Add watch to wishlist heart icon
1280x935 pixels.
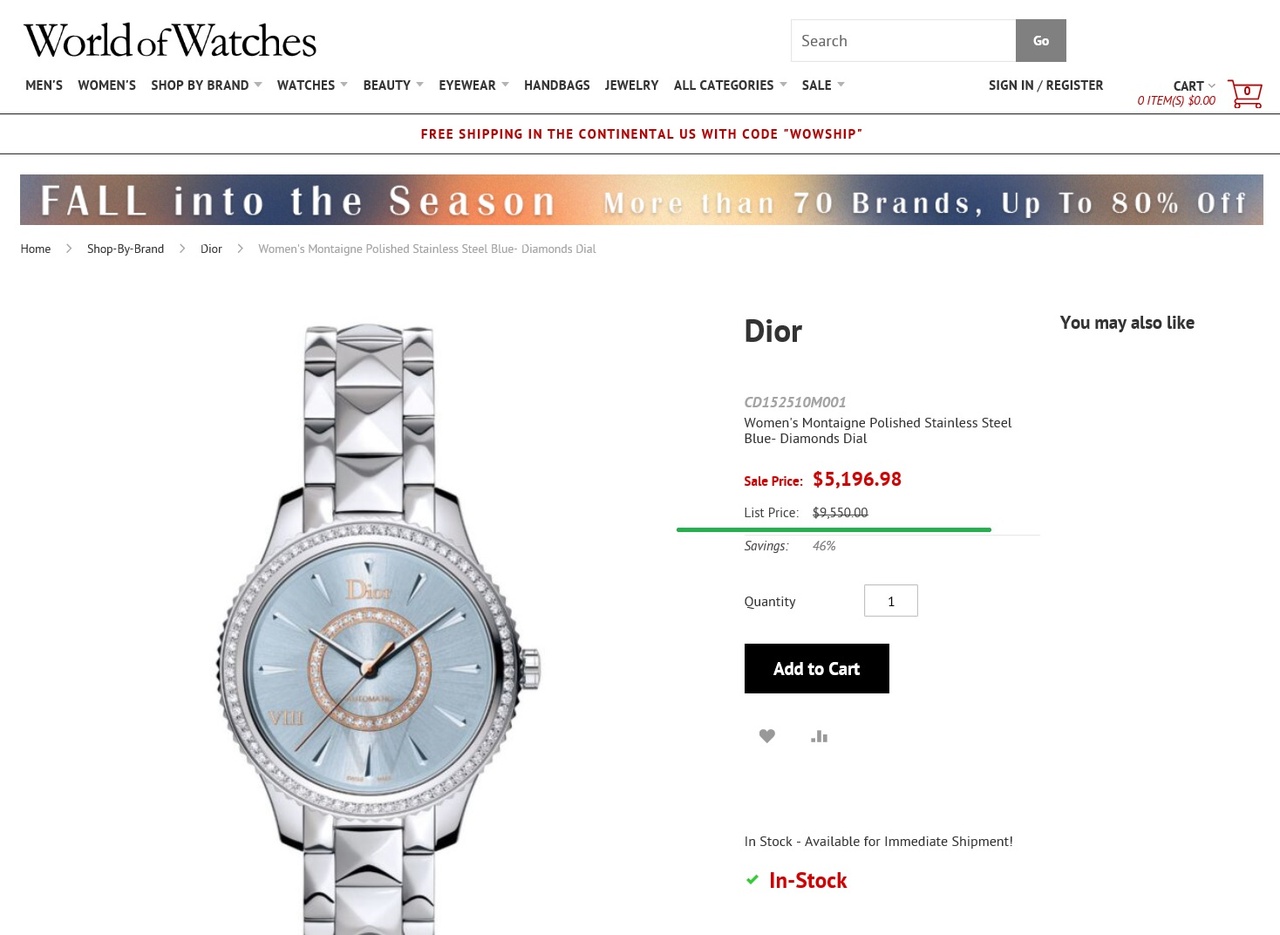[x=767, y=736]
